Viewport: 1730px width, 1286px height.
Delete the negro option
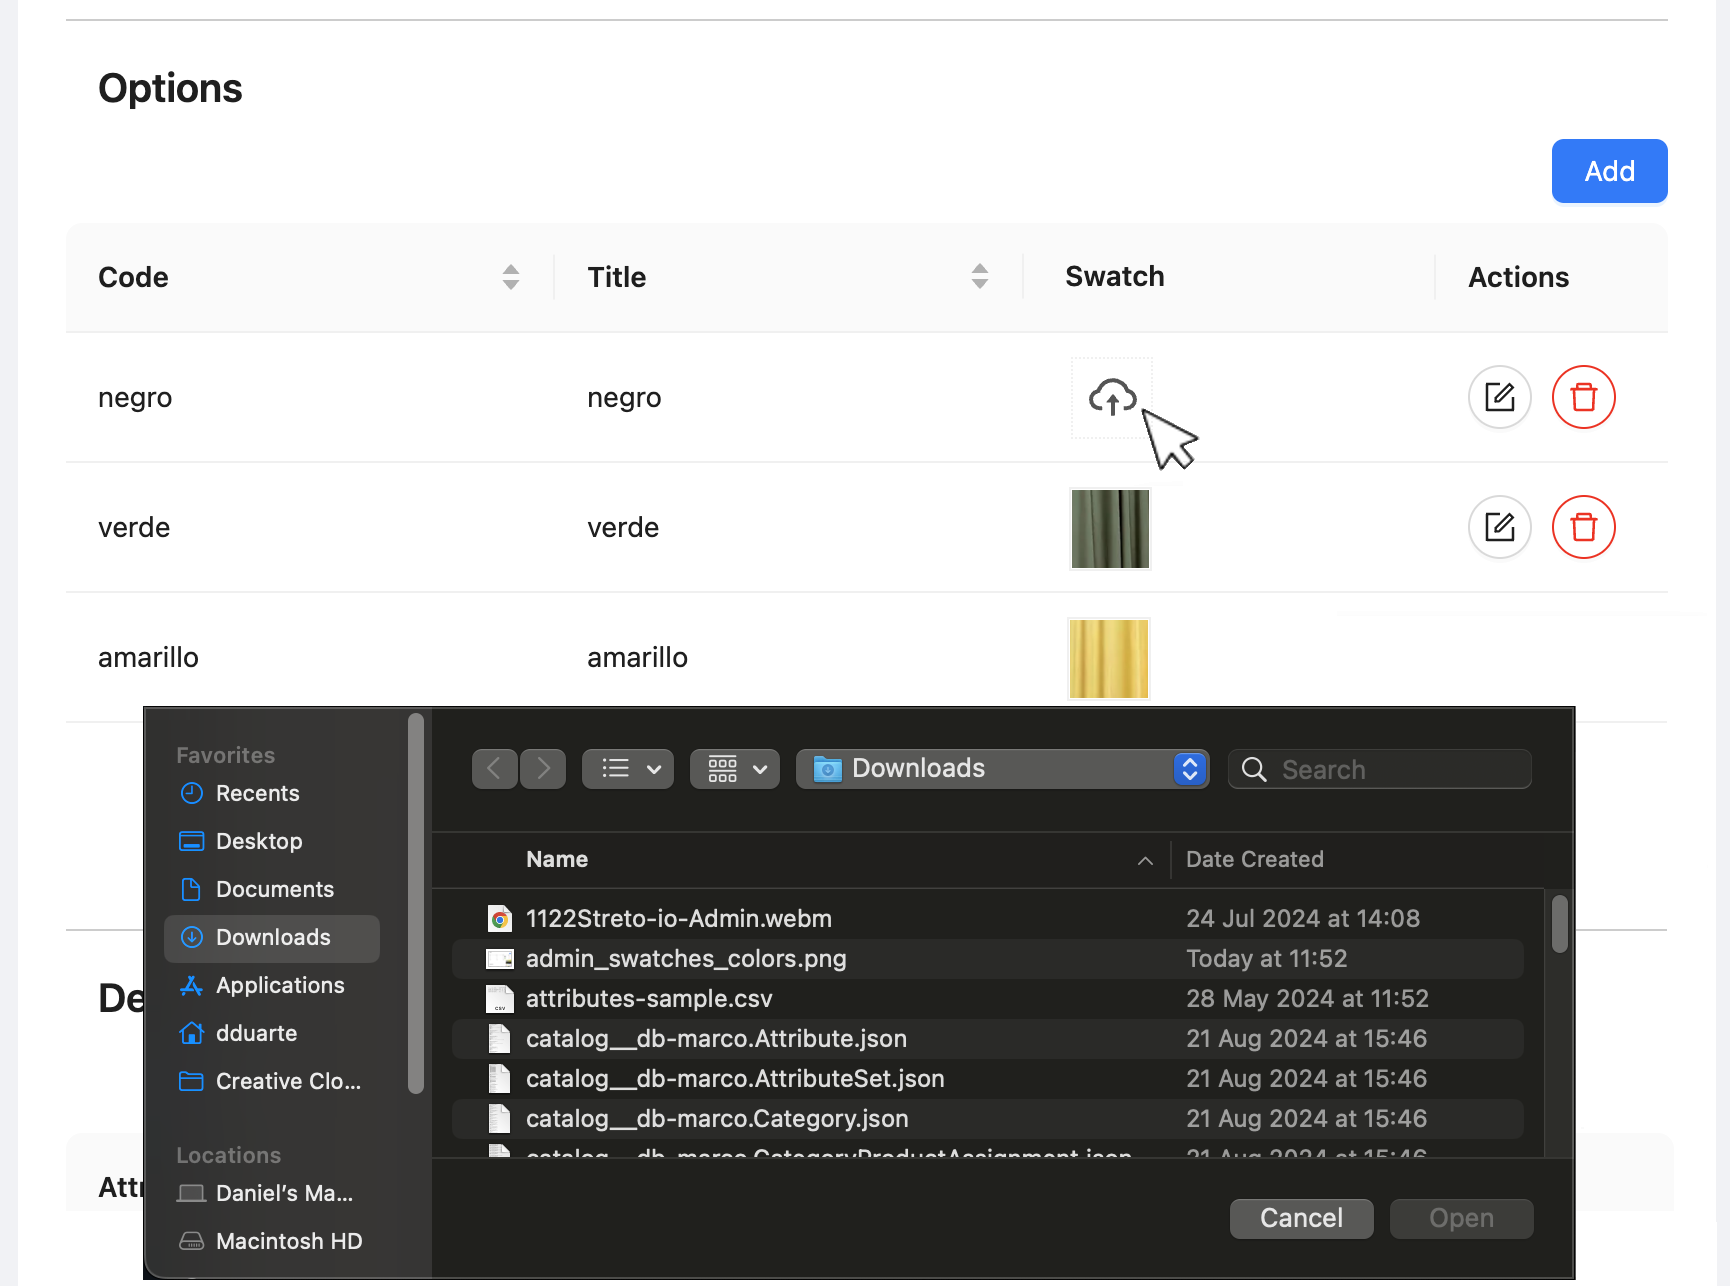click(1583, 397)
